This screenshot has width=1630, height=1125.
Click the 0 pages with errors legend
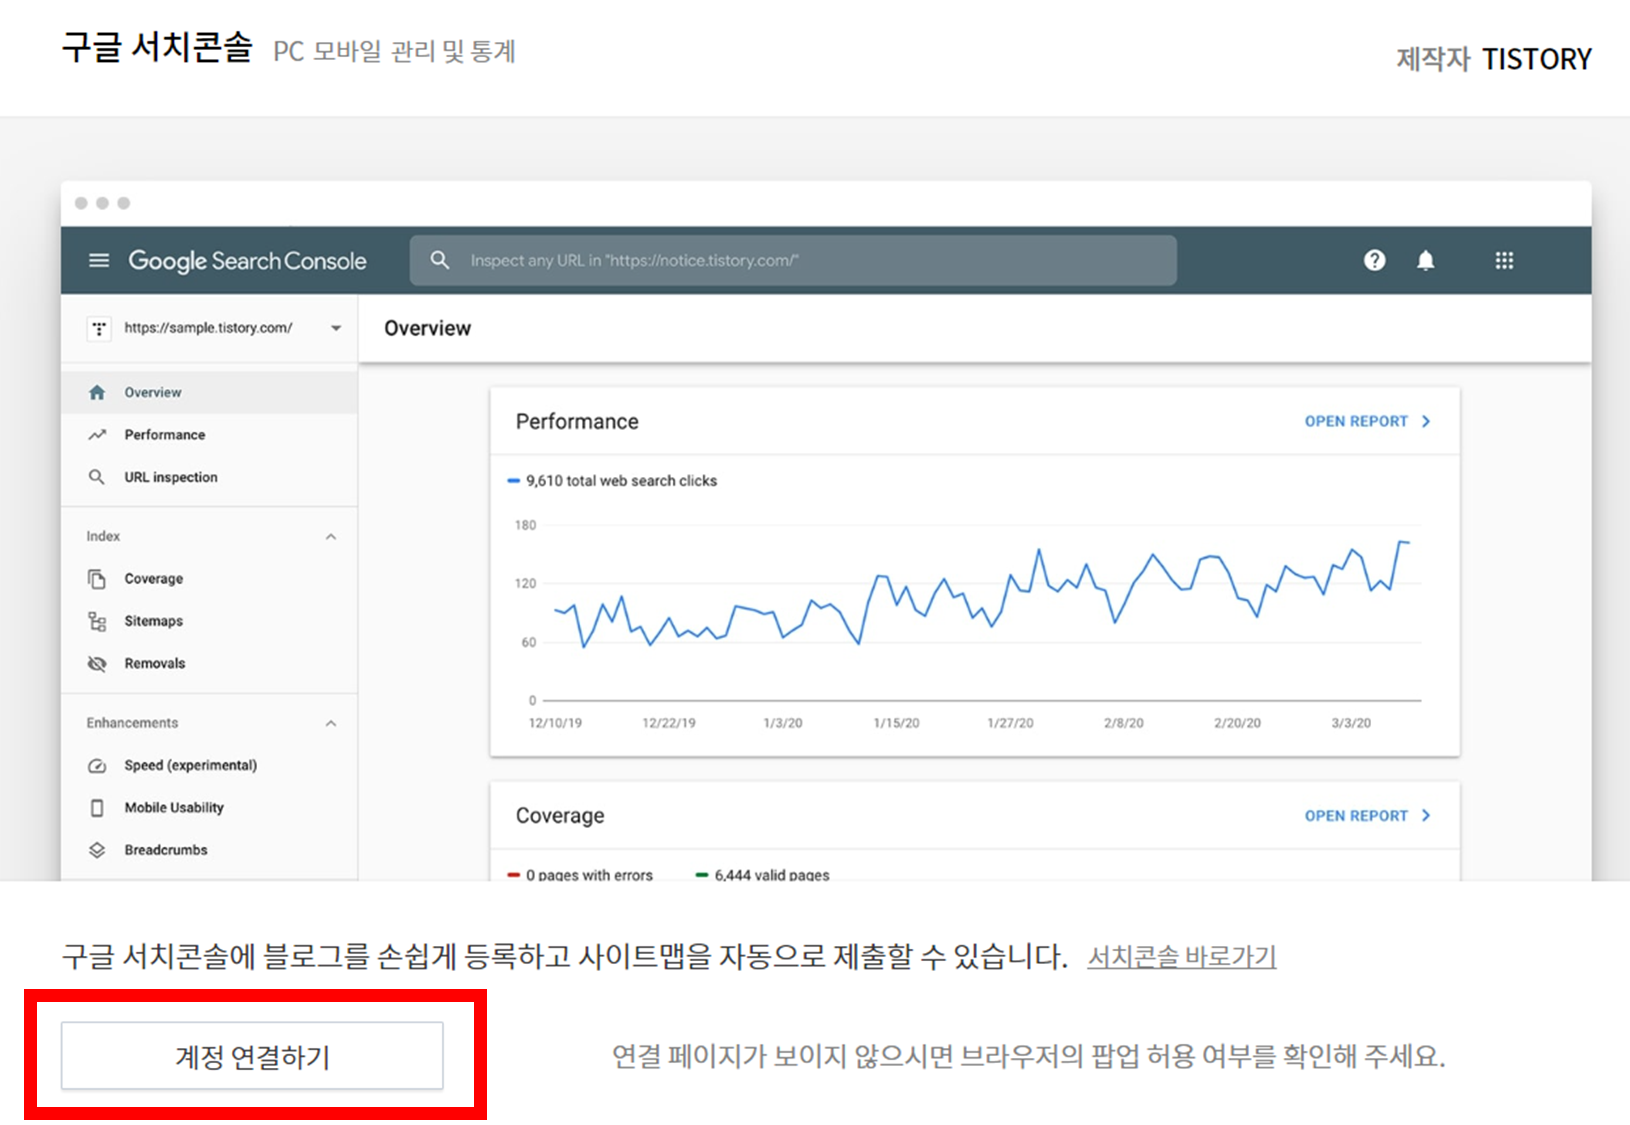[x=580, y=875]
